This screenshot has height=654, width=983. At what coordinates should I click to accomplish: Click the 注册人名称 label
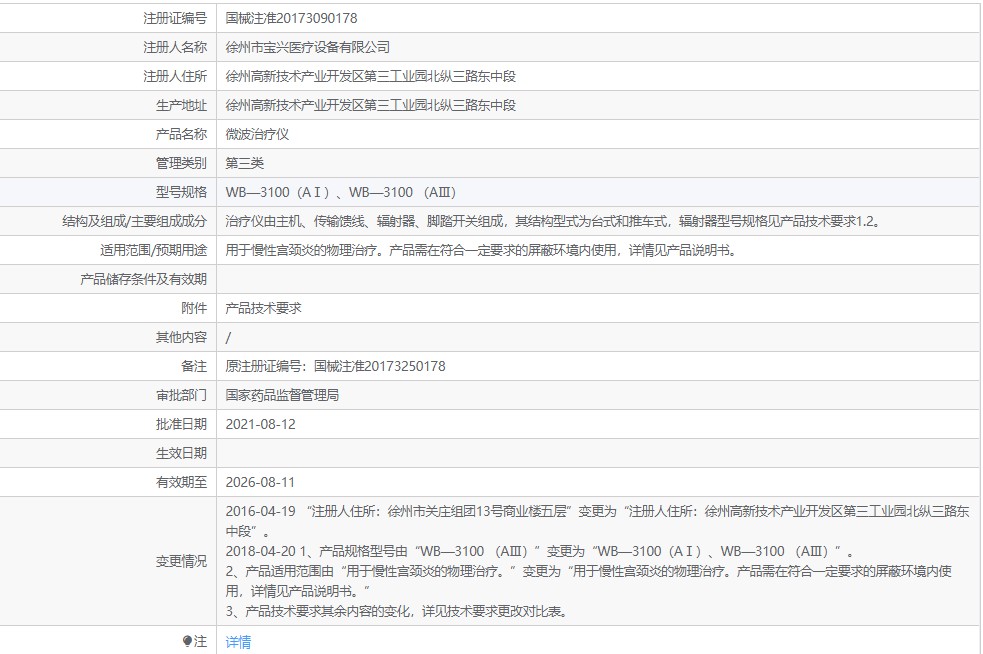[x=175, y=47]
